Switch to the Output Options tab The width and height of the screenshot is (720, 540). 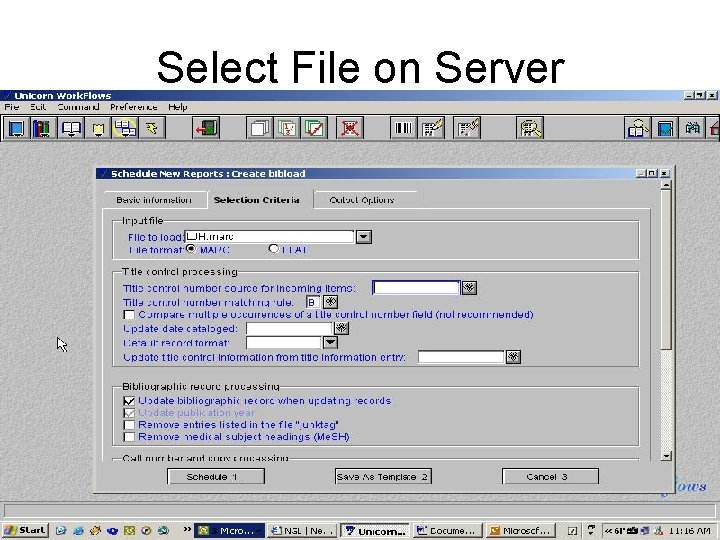click(x=362, y=200)
